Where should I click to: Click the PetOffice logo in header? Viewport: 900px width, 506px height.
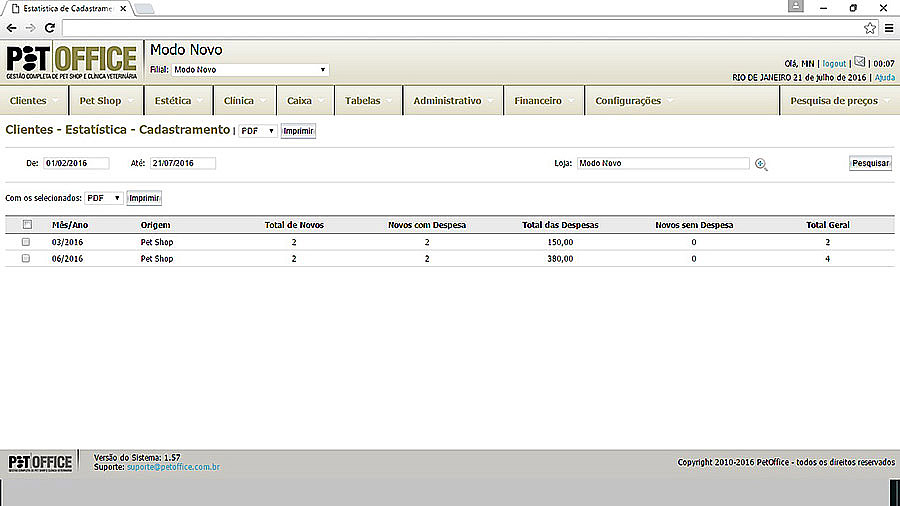(71, 62)
